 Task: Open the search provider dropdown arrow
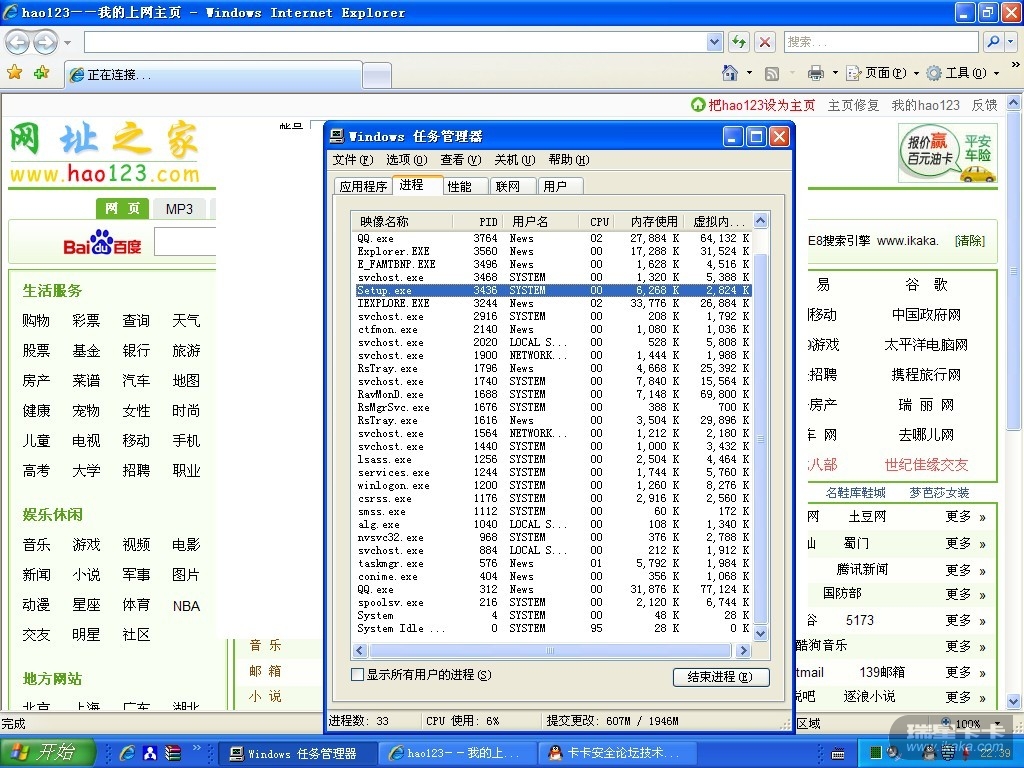tap(1010, 42)
